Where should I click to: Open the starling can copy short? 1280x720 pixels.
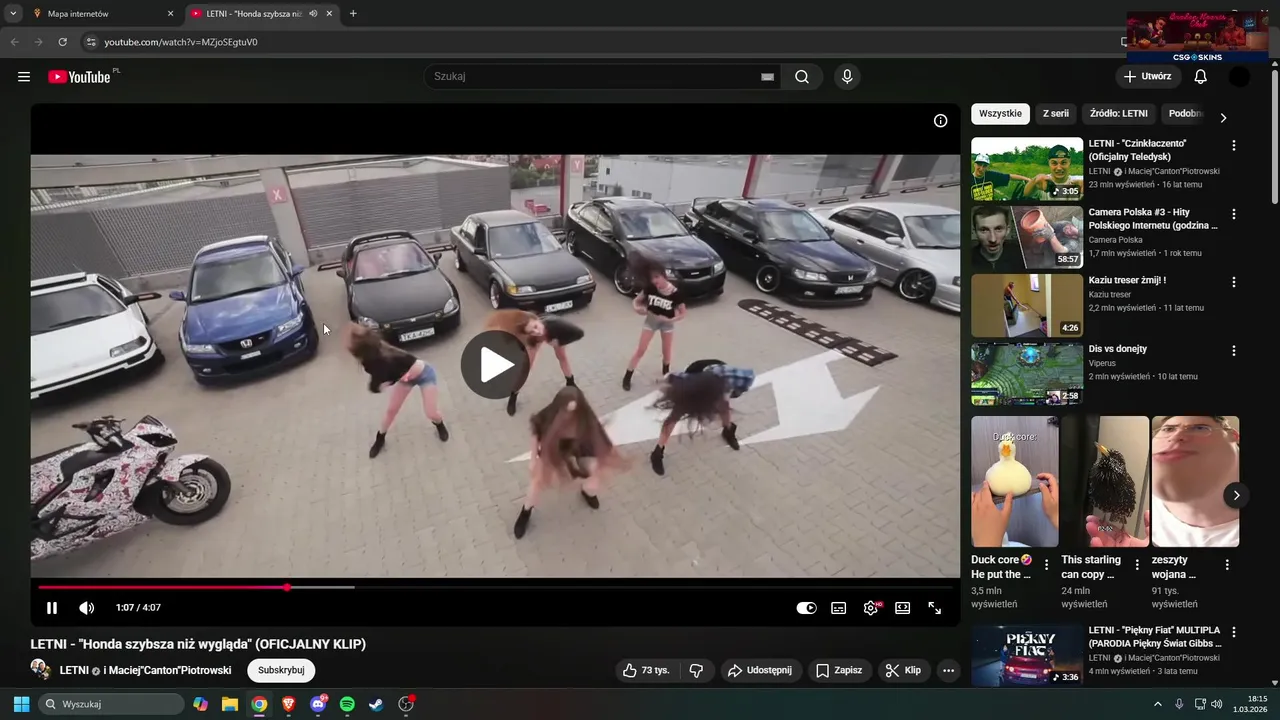(x=1105, y=482)
